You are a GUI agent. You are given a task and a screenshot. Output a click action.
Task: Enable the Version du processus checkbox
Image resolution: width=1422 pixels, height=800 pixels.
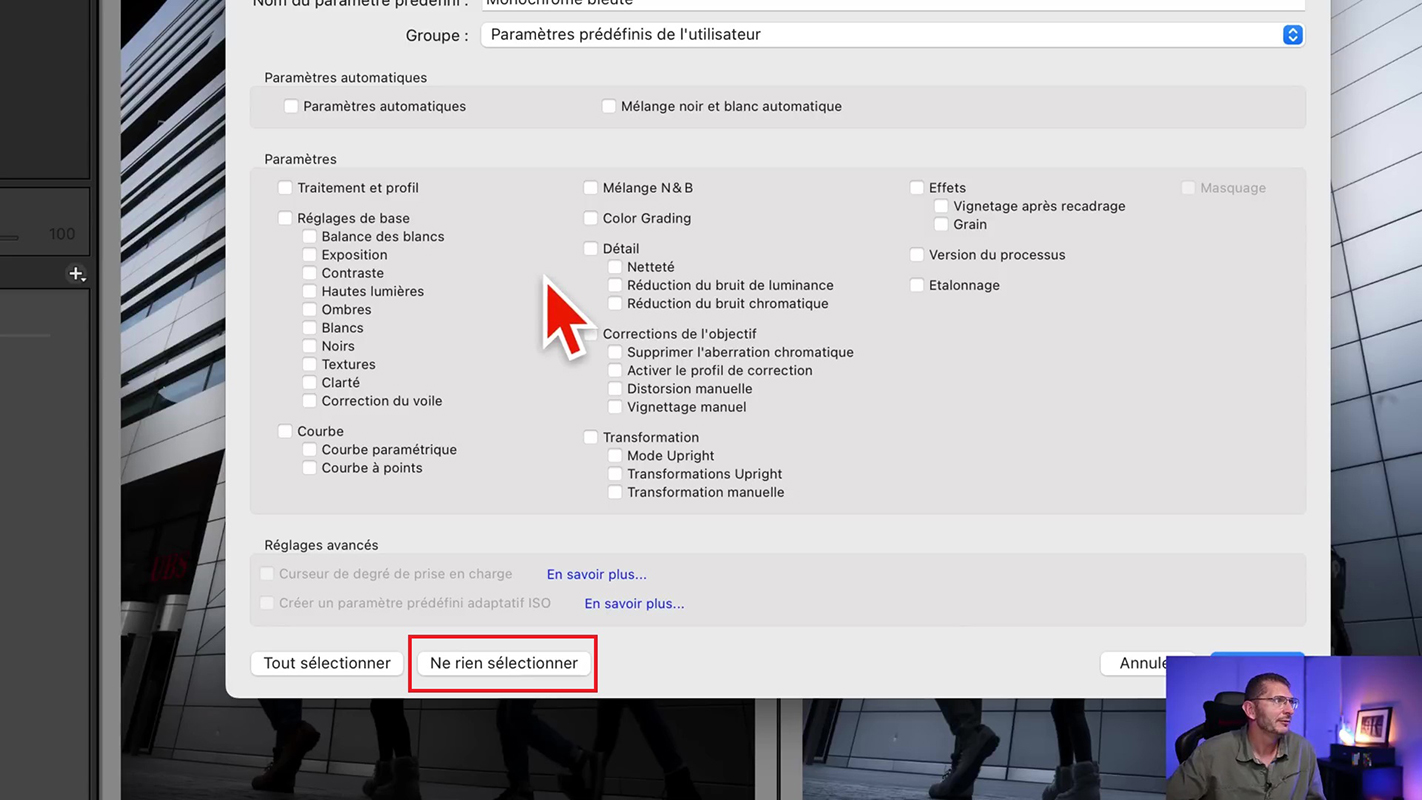pyautogui.click(x=917, y=255)
